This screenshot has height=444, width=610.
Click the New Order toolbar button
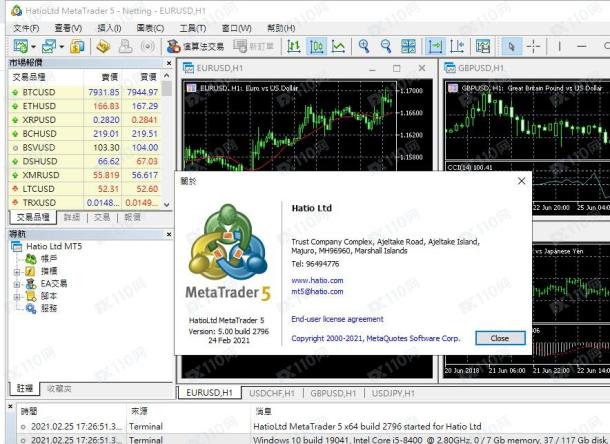254,46
